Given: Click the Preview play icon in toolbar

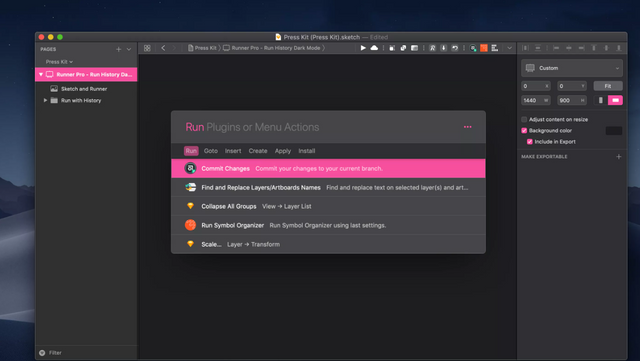Looking at the screenshot, I should 363,48.
